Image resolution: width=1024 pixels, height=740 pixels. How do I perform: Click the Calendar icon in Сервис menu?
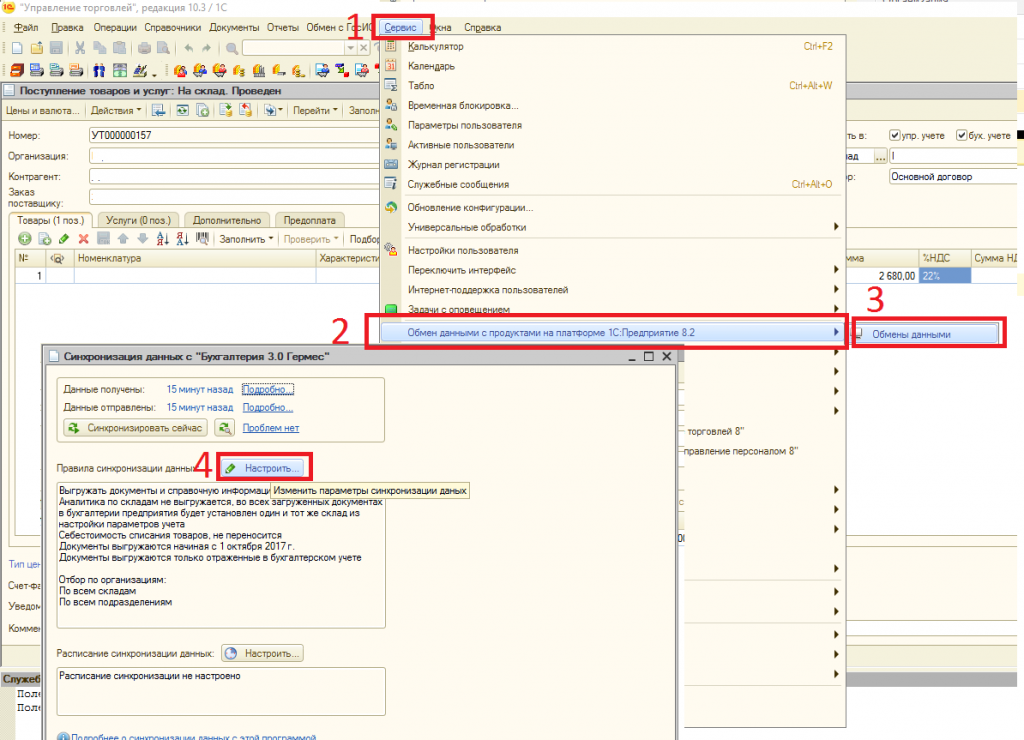click(391, 66)
